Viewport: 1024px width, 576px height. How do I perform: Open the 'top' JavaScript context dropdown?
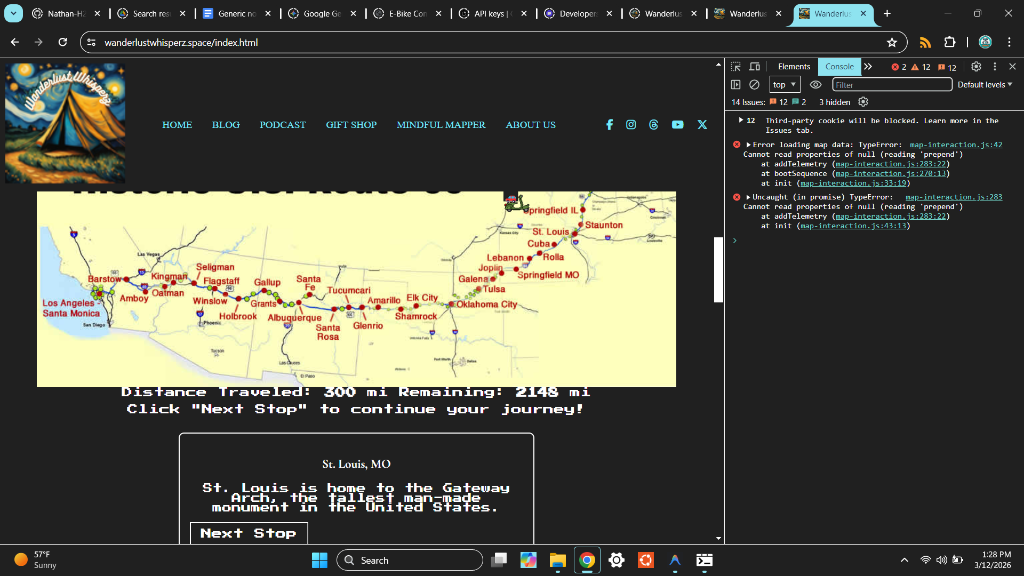(783, 85)
